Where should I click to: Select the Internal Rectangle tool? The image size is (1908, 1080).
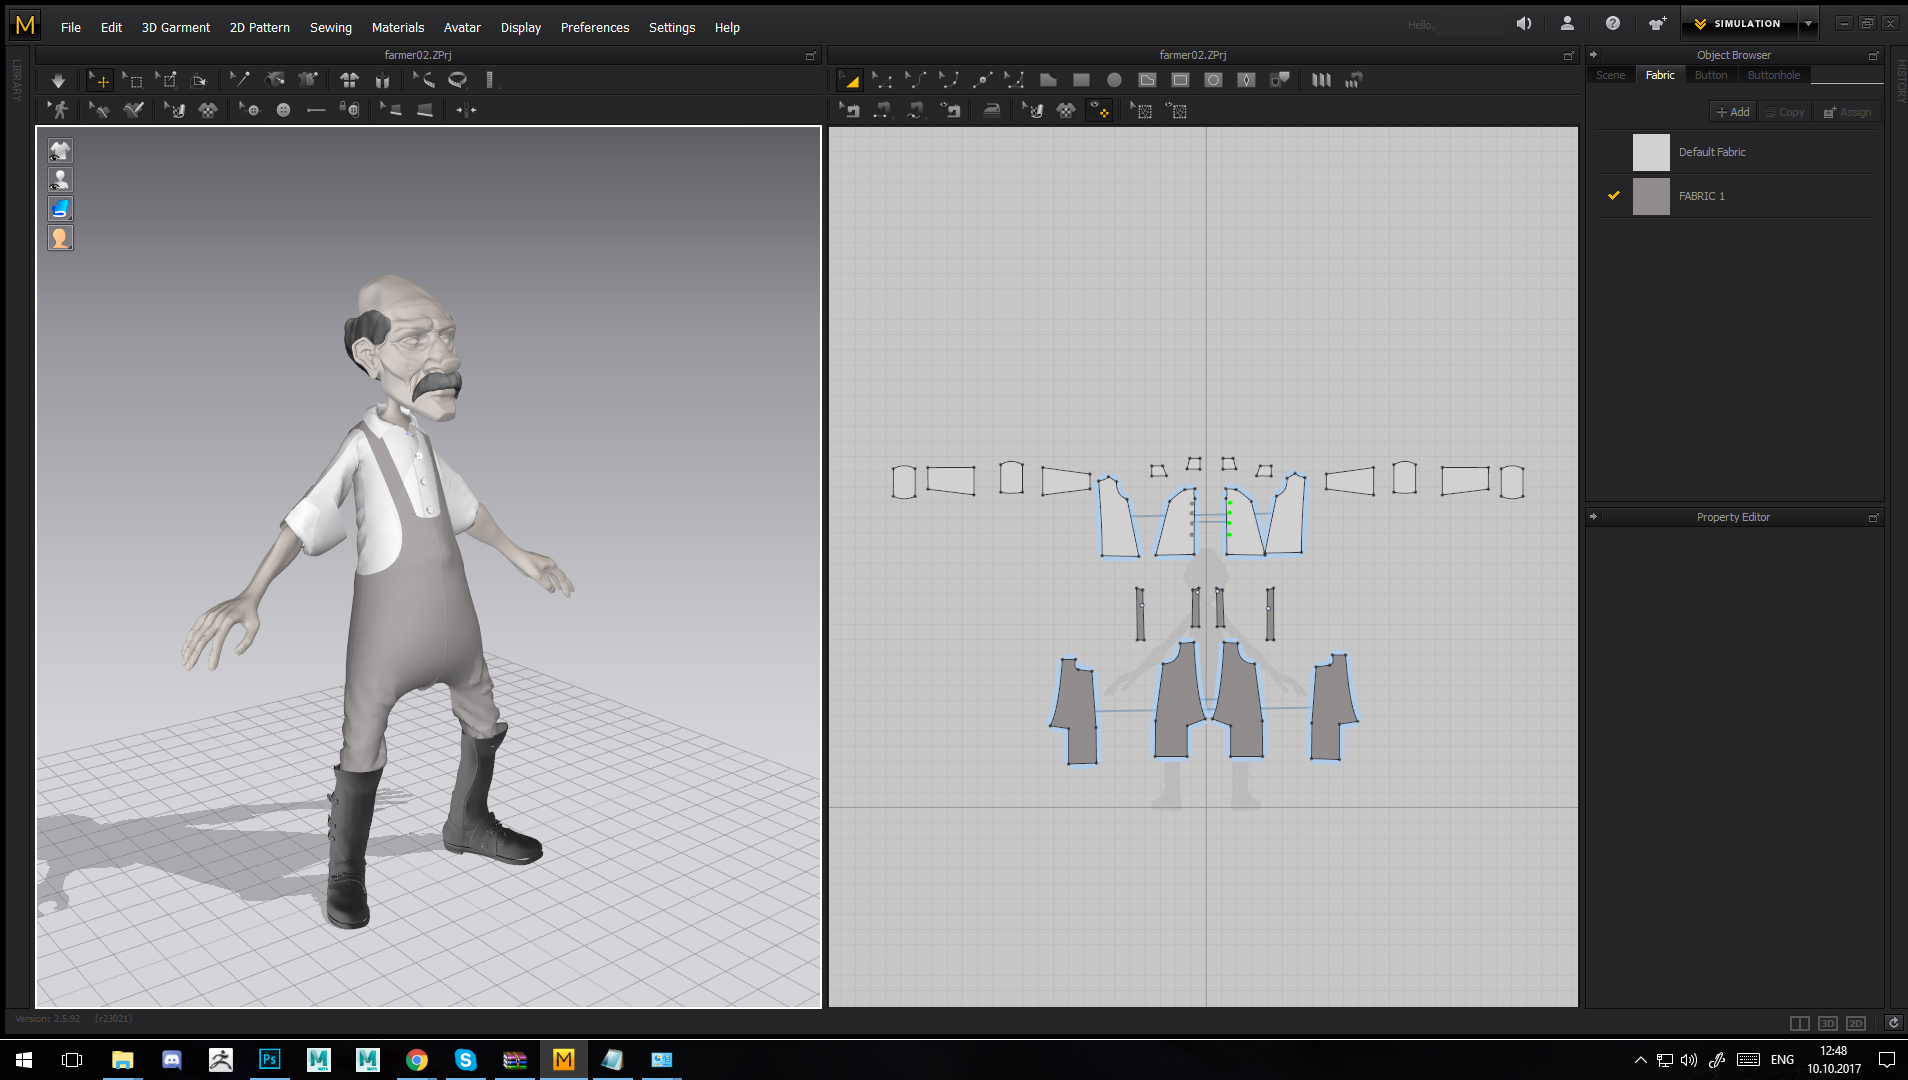[1180, 80]
